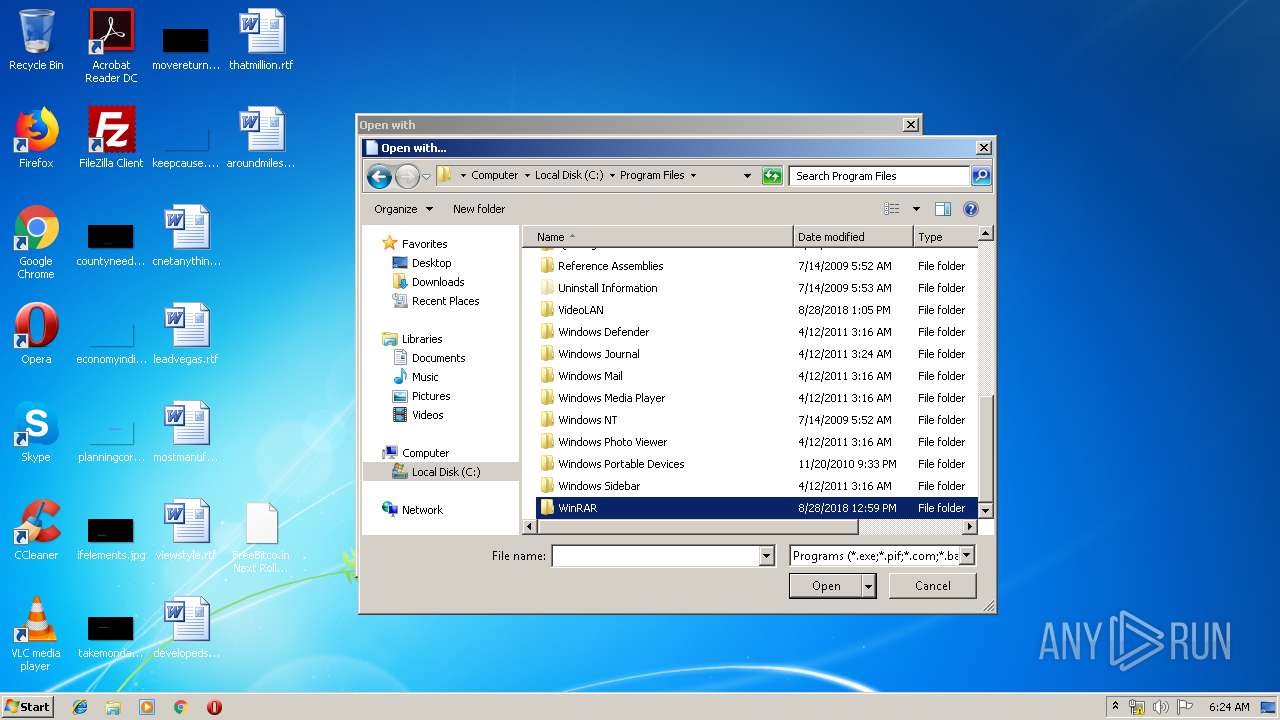
Task: Expand the Computer breadcrumb arrow
Action: [x=527, y=175]
